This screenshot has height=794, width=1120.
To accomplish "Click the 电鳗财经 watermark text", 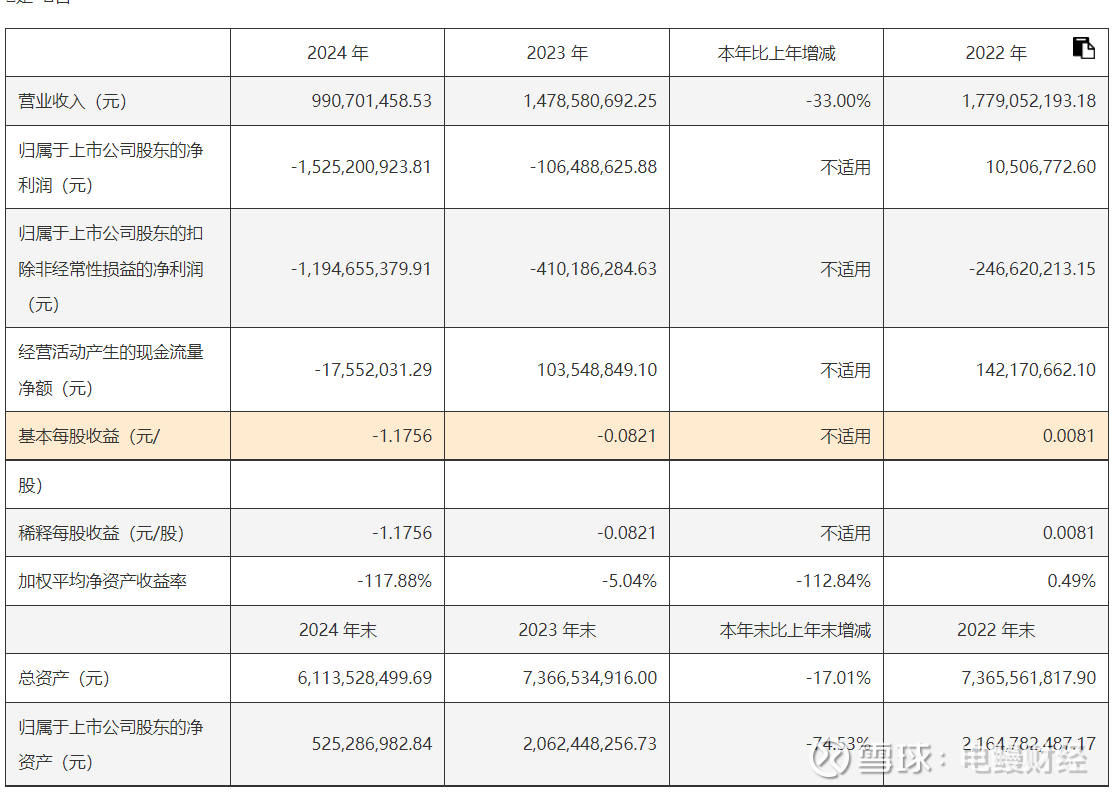I will point(1023,759).
